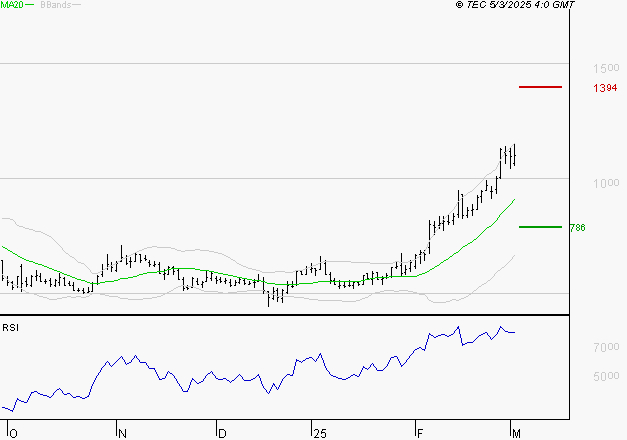Click the latest price bar at the chart's right end

514,155
